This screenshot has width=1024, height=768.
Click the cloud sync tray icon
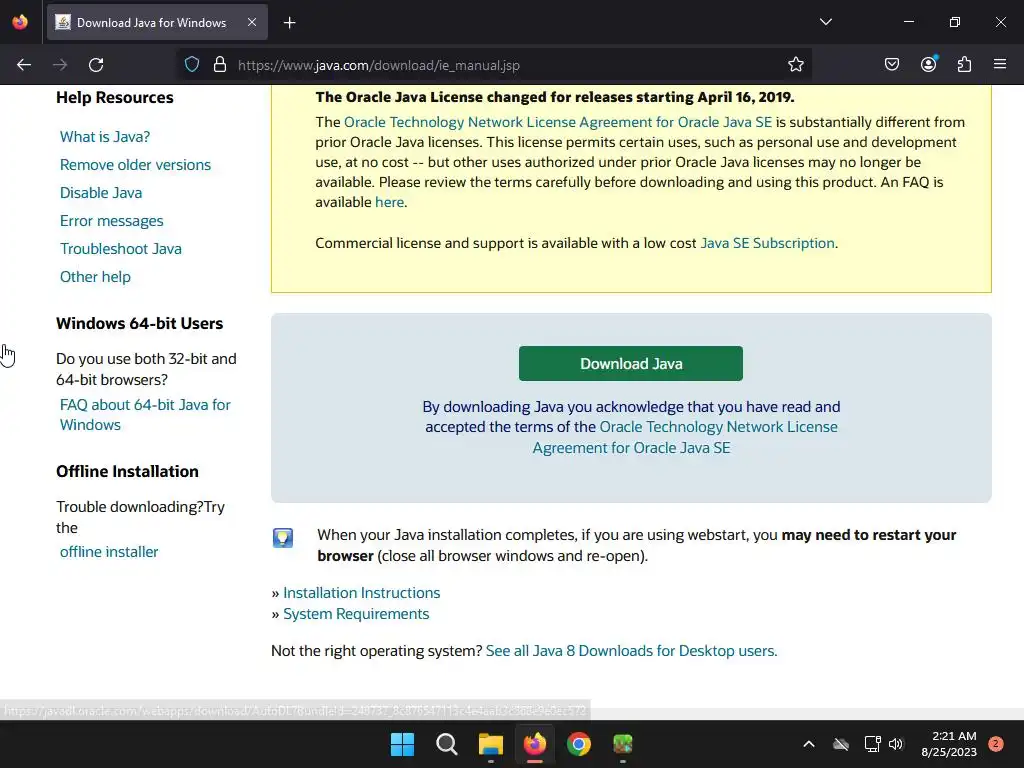(841, 744)
